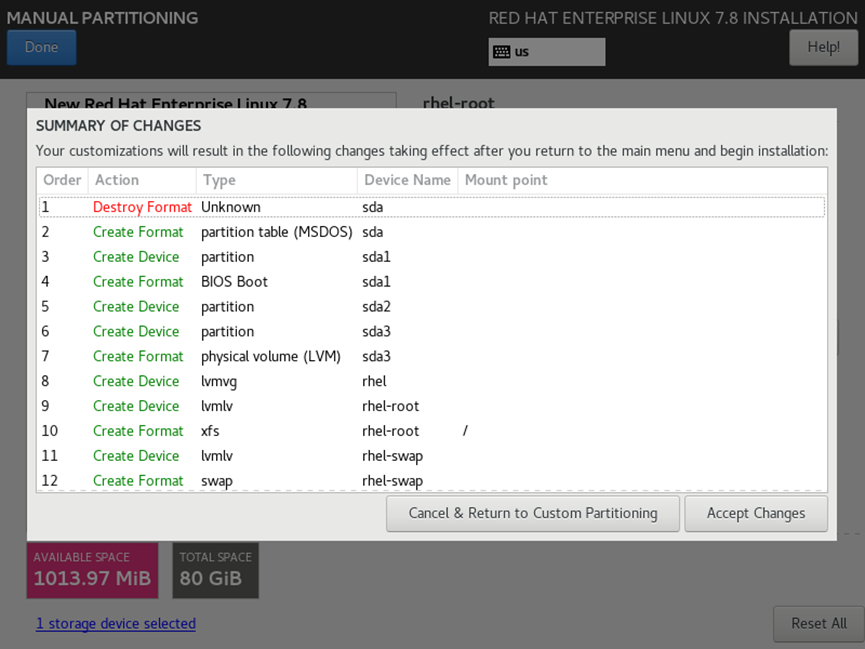Select the lvmvg rhel row
865x649 pixels.
[x=432, y=381]
